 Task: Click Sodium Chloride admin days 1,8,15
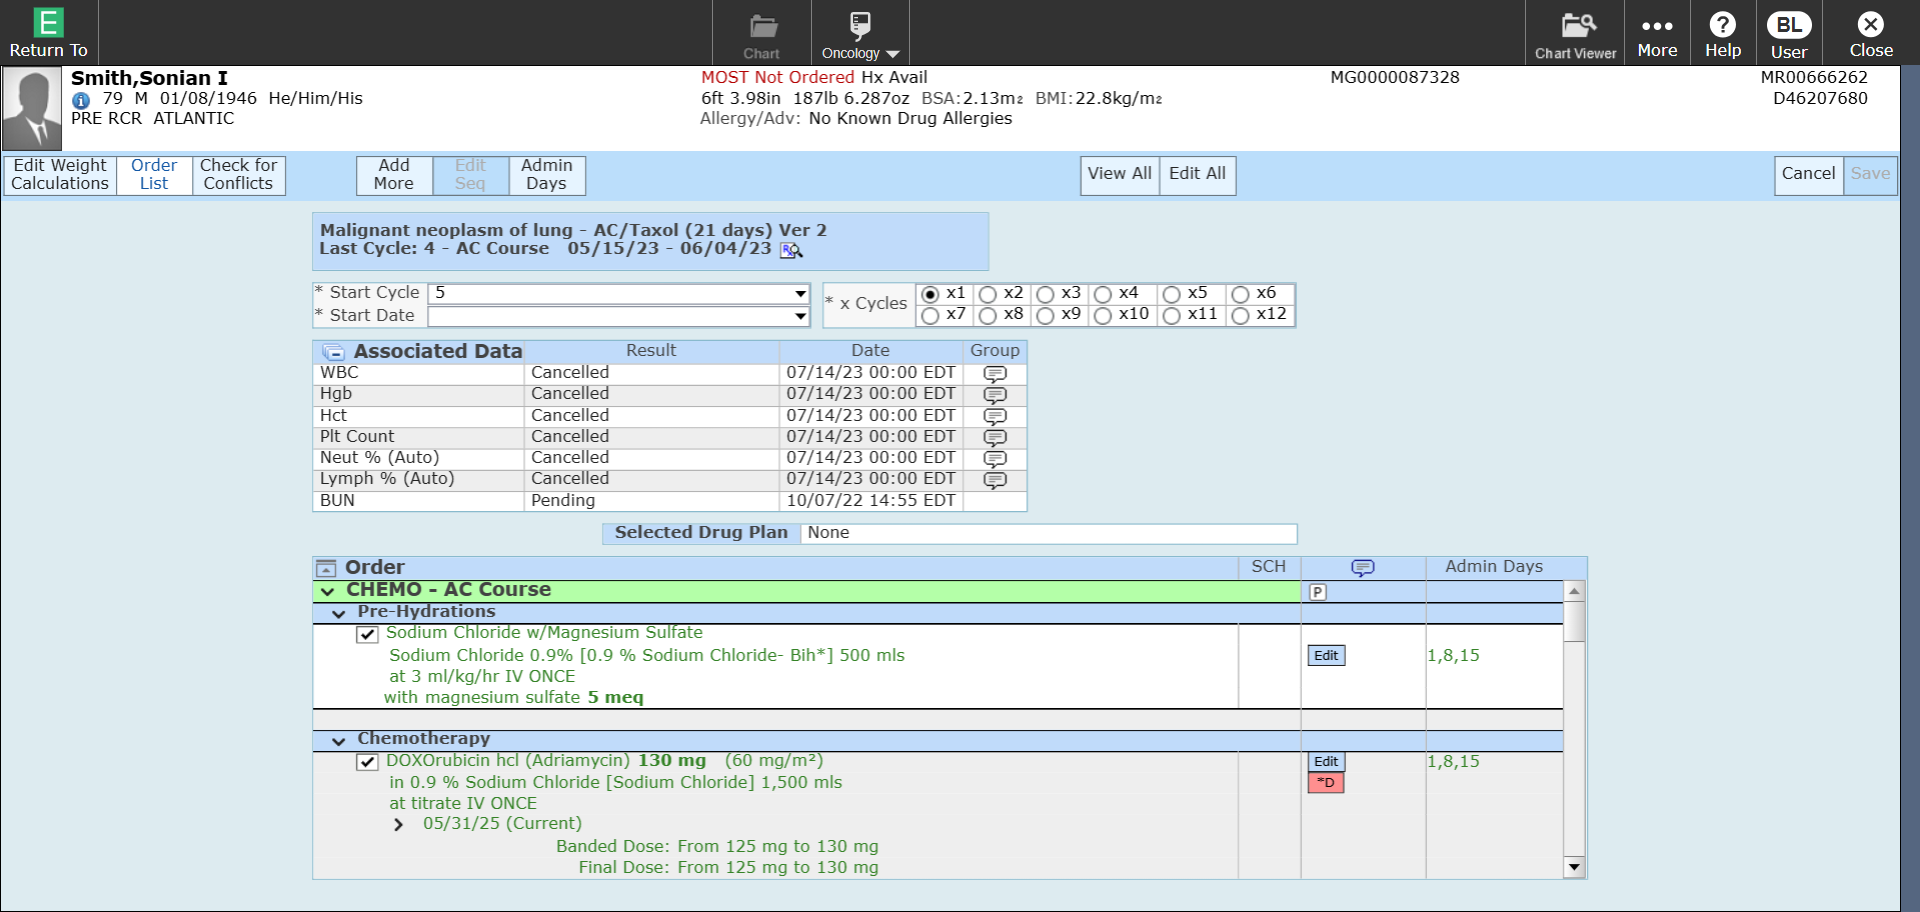[1453, 656]
